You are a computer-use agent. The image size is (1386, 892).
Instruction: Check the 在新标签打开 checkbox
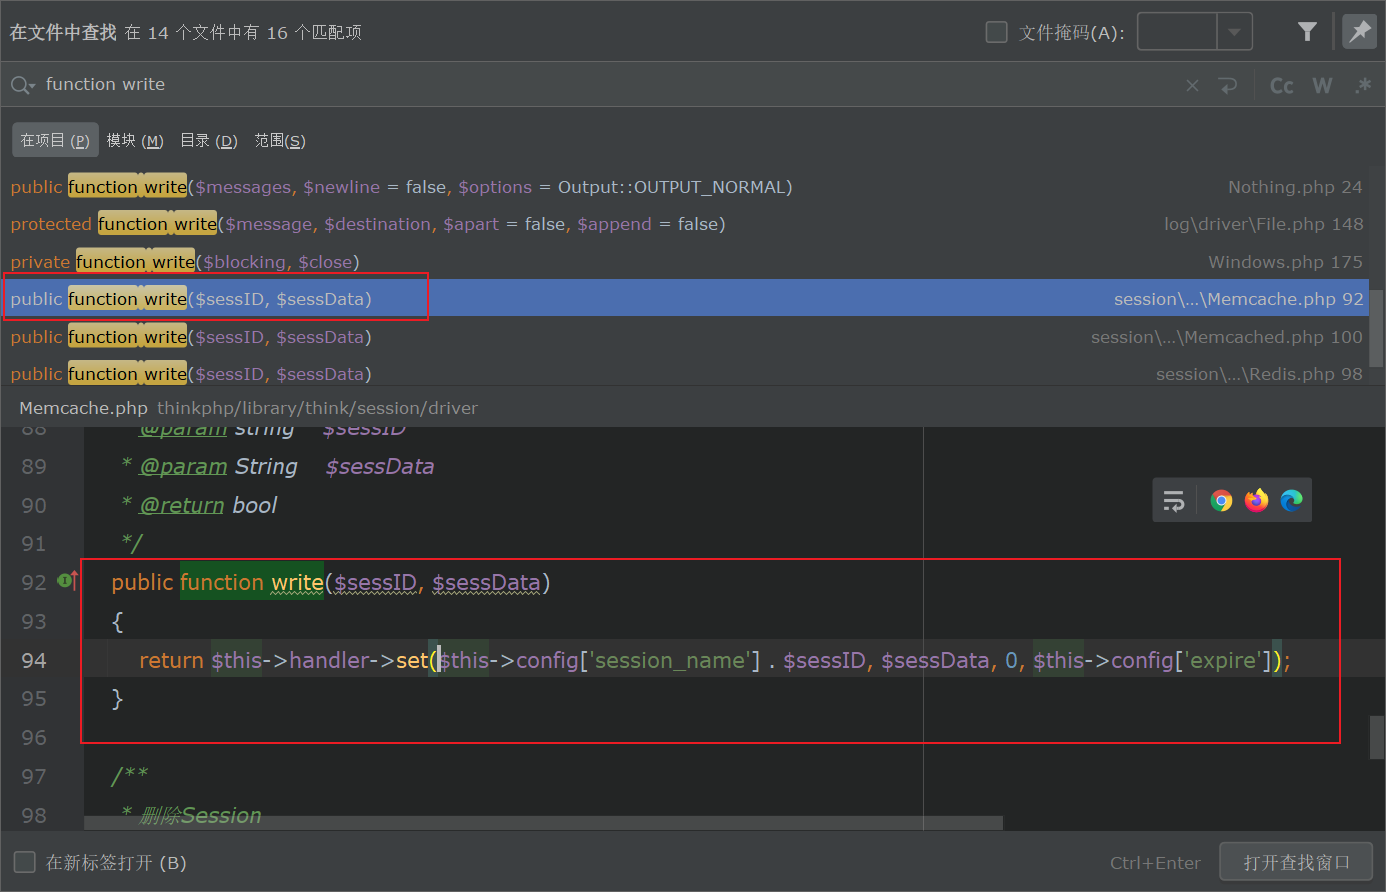[25, 862]
